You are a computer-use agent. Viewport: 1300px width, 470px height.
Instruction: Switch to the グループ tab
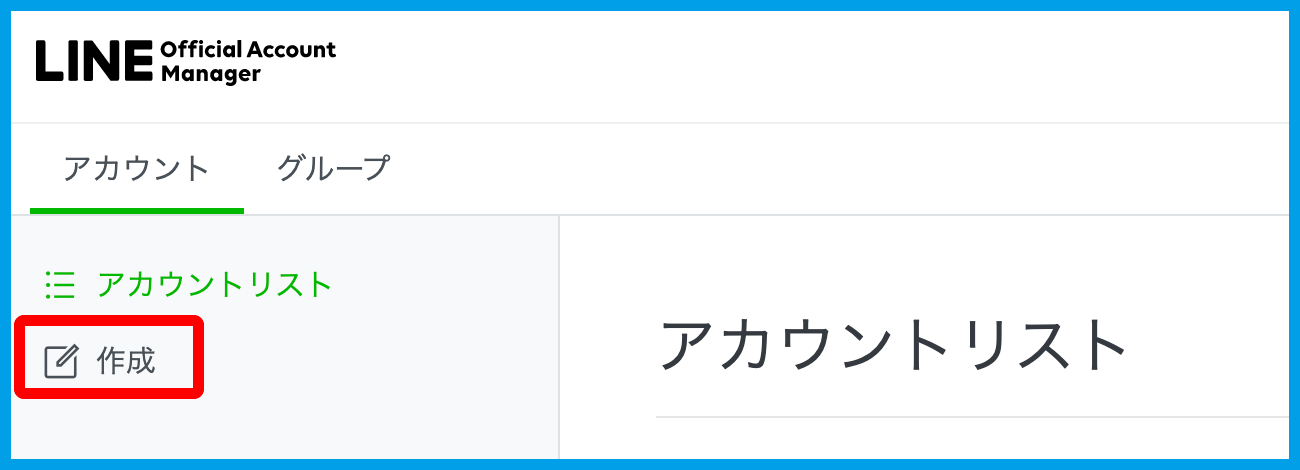(x=332, y=168)
